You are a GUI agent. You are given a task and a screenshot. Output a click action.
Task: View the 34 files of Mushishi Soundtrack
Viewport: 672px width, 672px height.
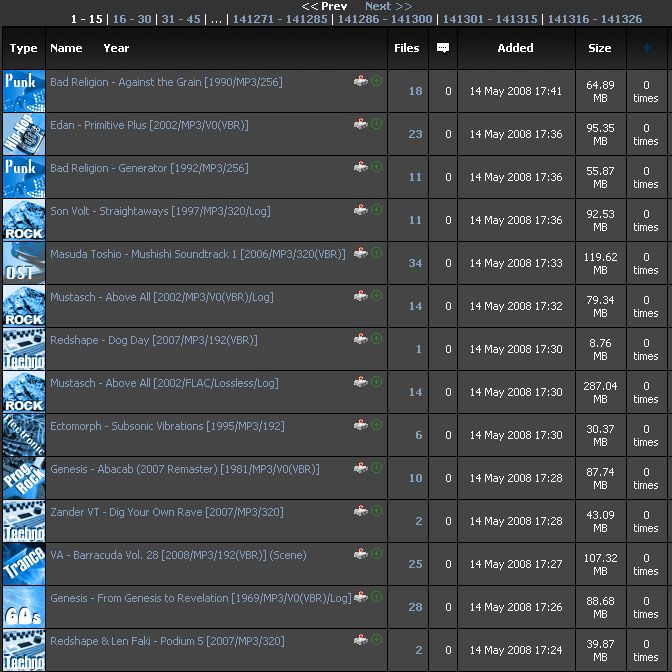coord(415,263)
